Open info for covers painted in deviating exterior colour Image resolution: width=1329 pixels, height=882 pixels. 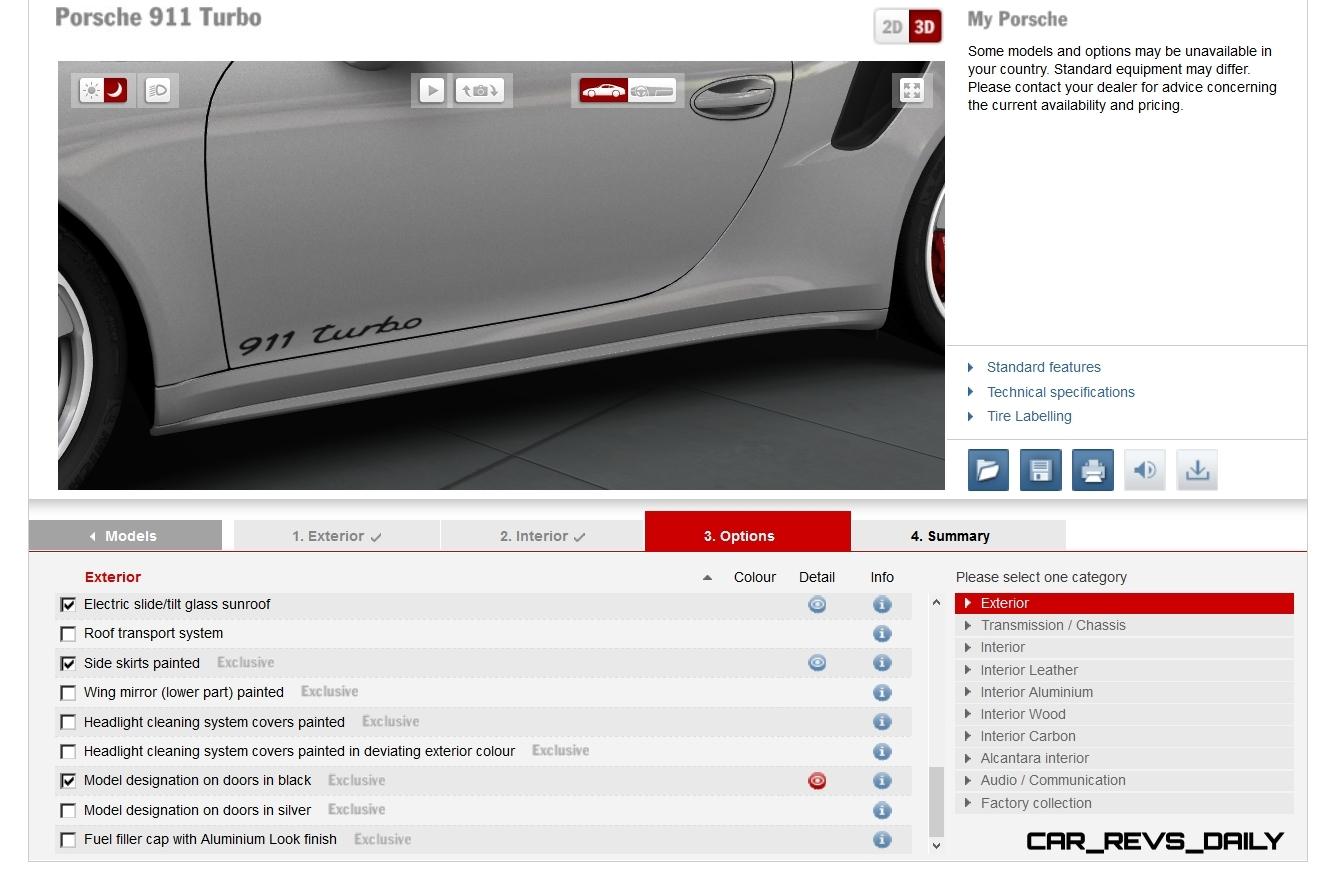pyautogui.click(x=881, y=751)
